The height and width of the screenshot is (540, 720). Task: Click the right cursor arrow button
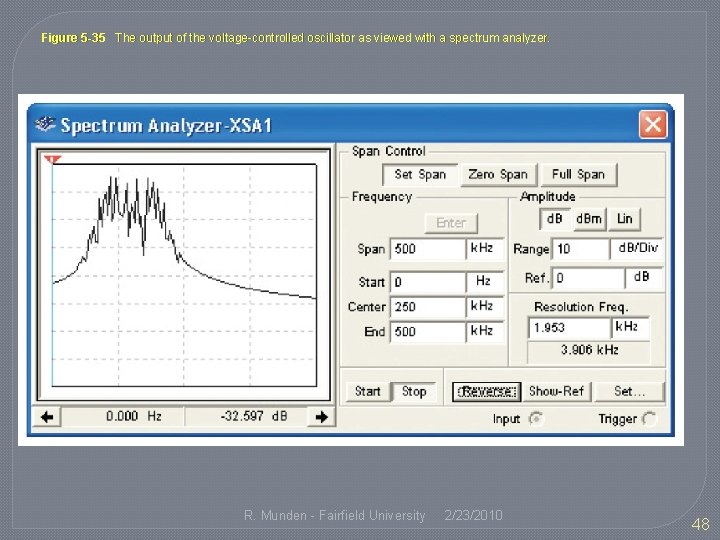point(321,417)
